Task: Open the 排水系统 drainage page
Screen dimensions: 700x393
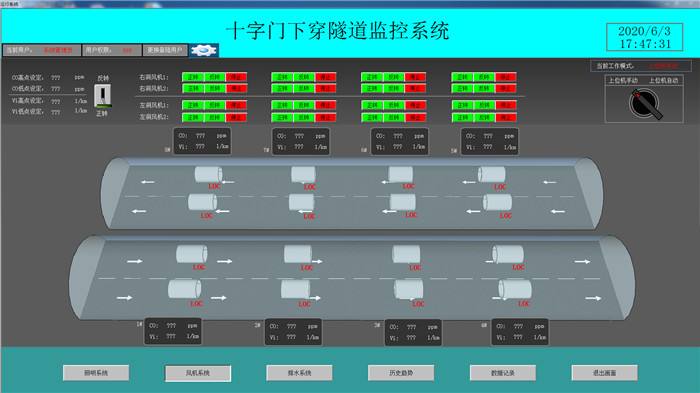Action: pyautogui.click(x=299, y=373)
